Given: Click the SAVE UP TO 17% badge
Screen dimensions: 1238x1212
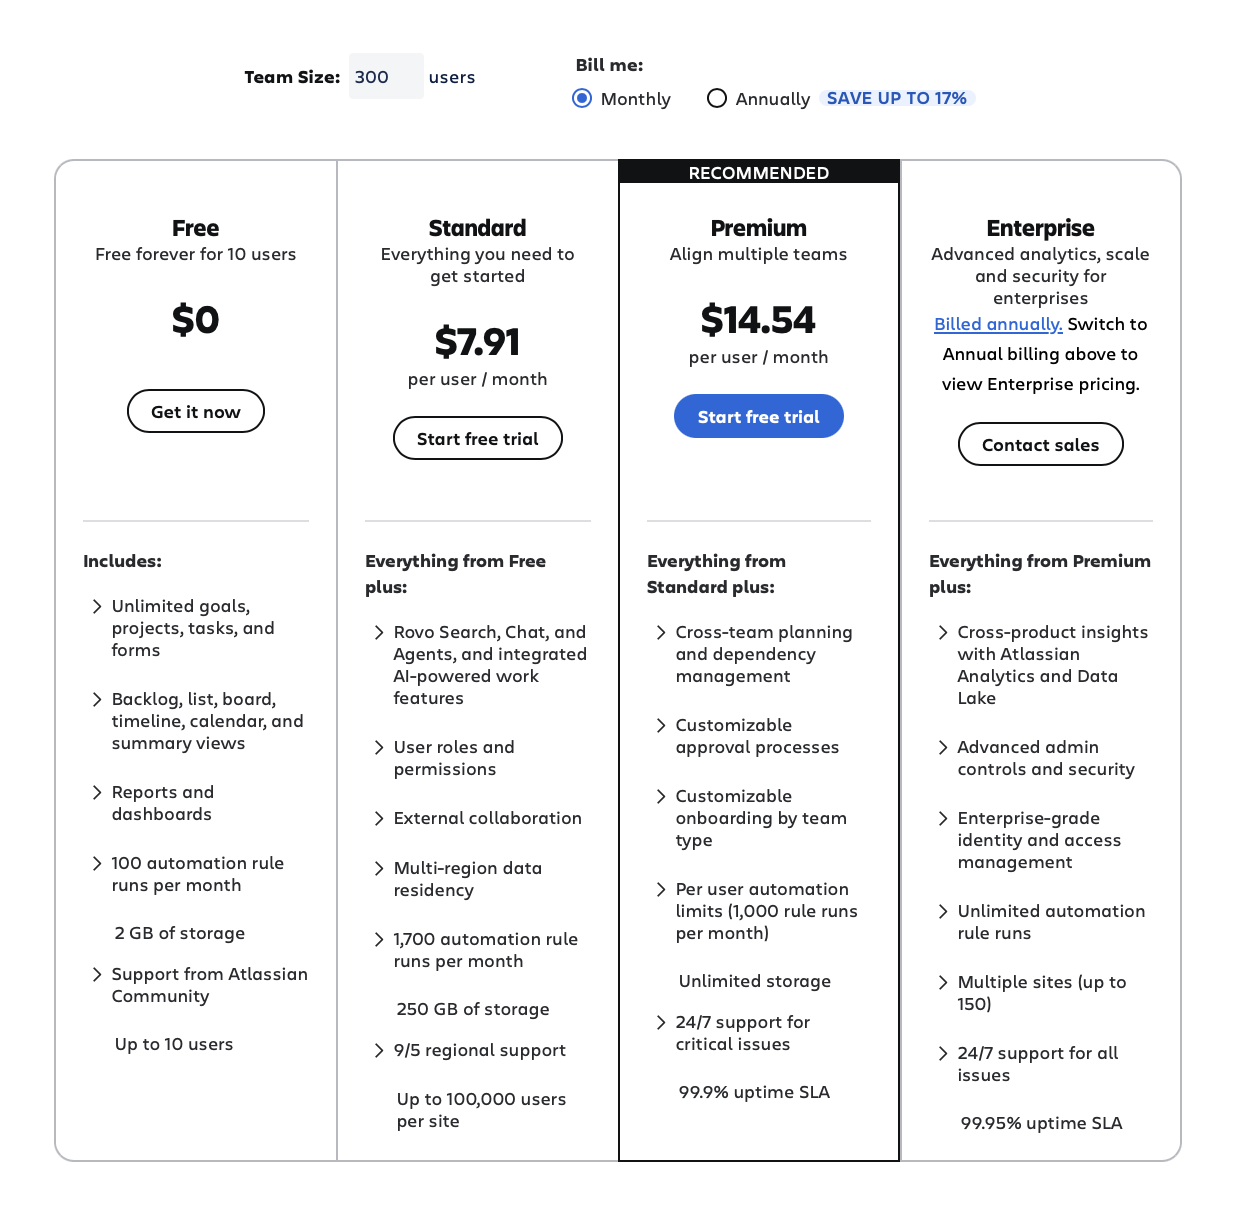Looking at the screenshot, I should pos(897,98).
